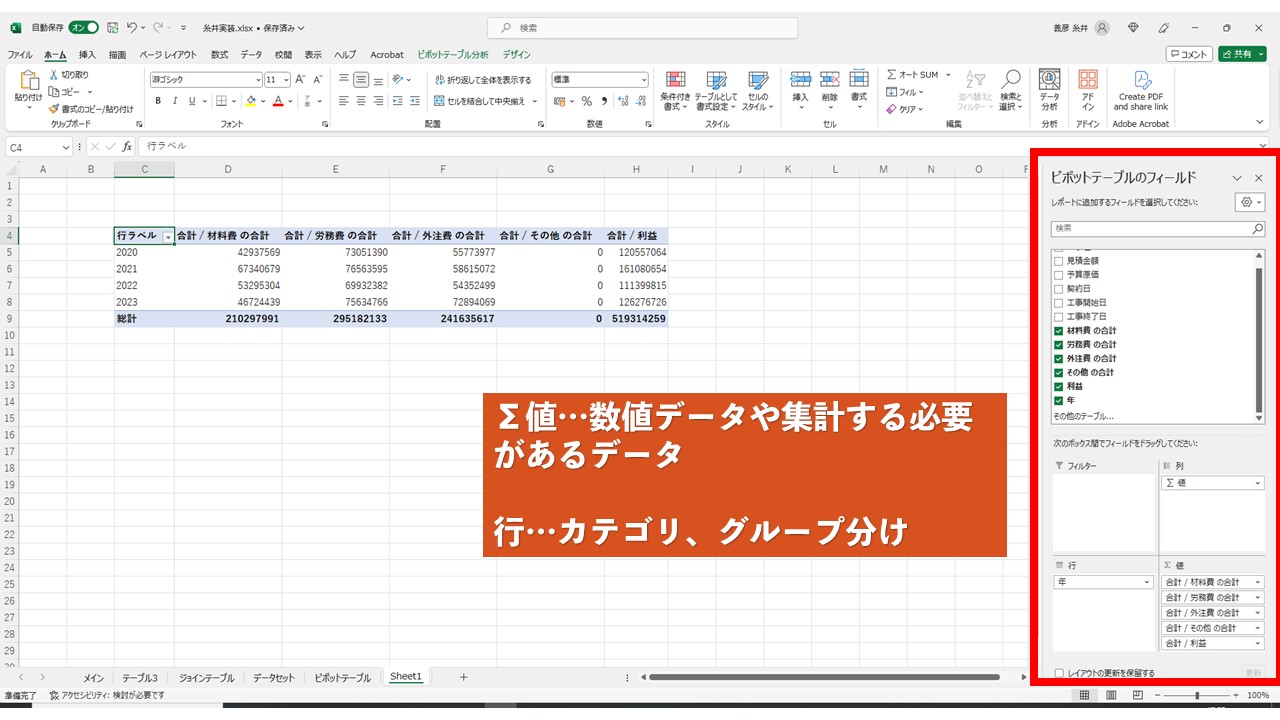Check the 見積金額 field checkbox

coord(1059,261)
